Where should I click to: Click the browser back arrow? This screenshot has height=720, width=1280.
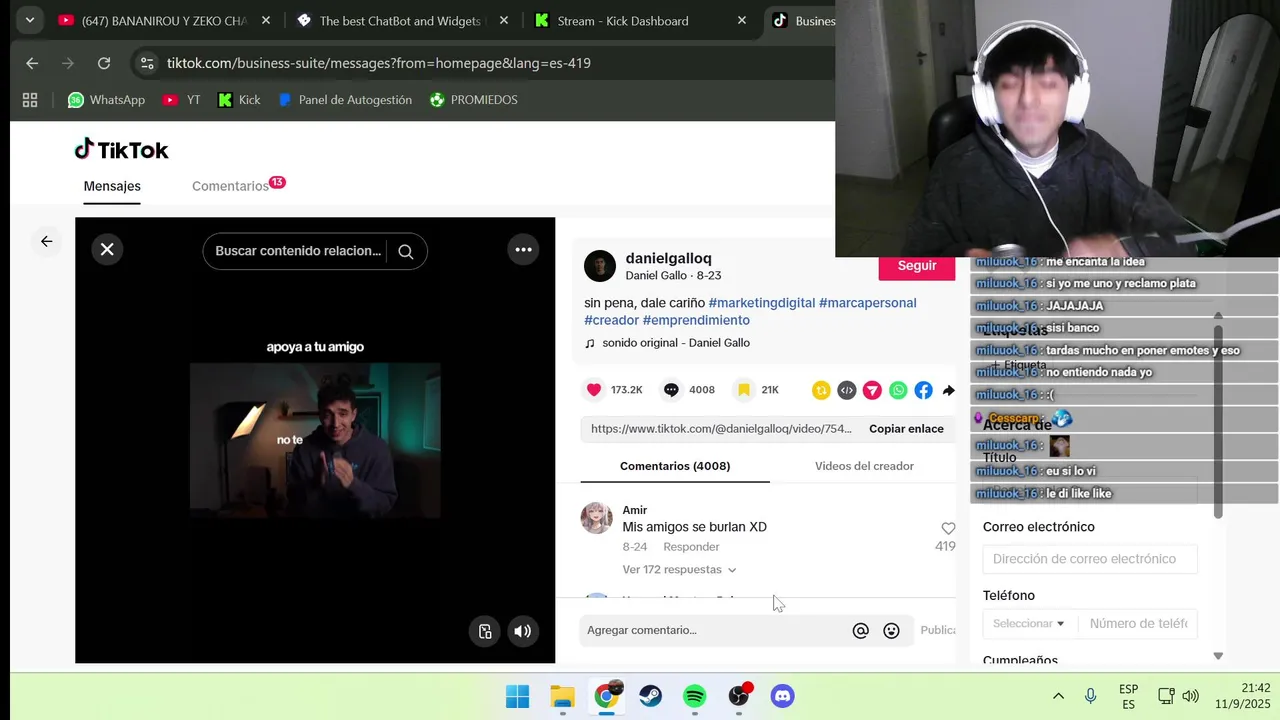click(32, 63)
